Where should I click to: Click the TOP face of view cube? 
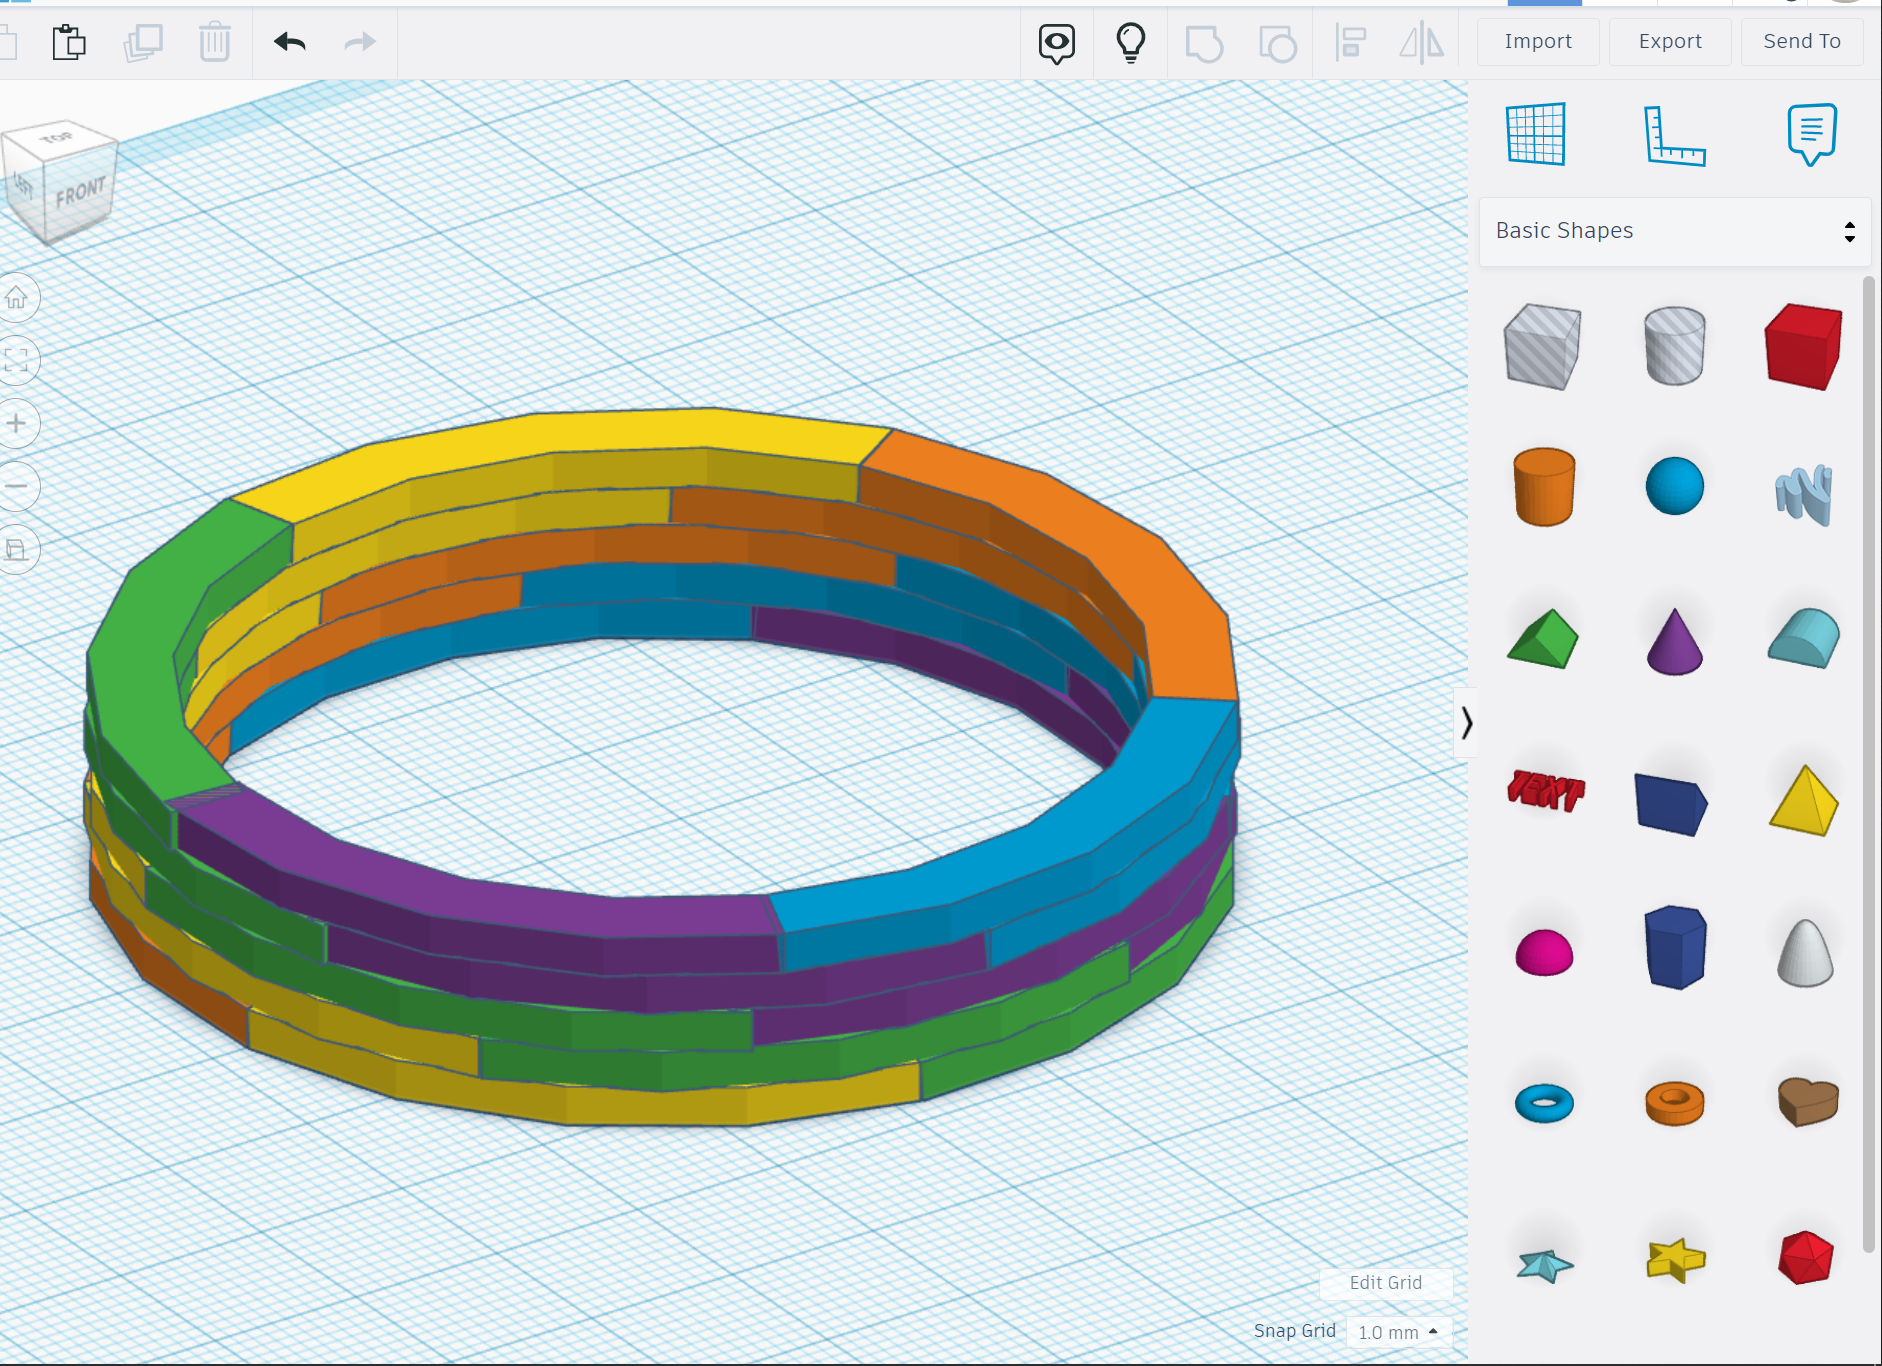tap(58, 137)
